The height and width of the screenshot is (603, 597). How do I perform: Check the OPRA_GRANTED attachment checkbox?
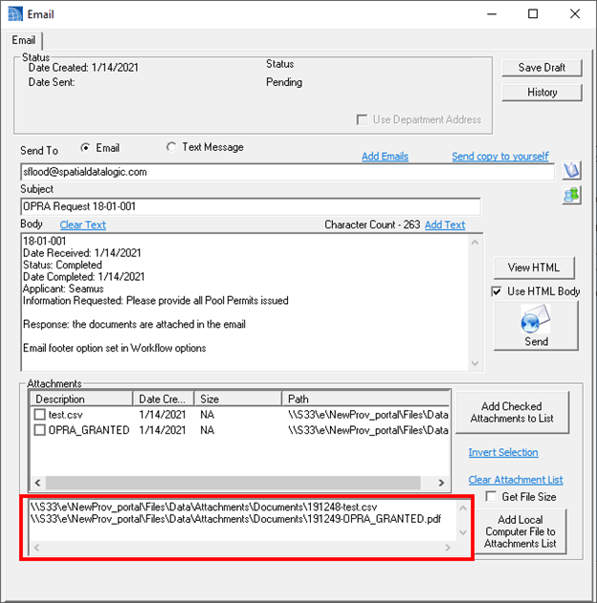(40, 430)
